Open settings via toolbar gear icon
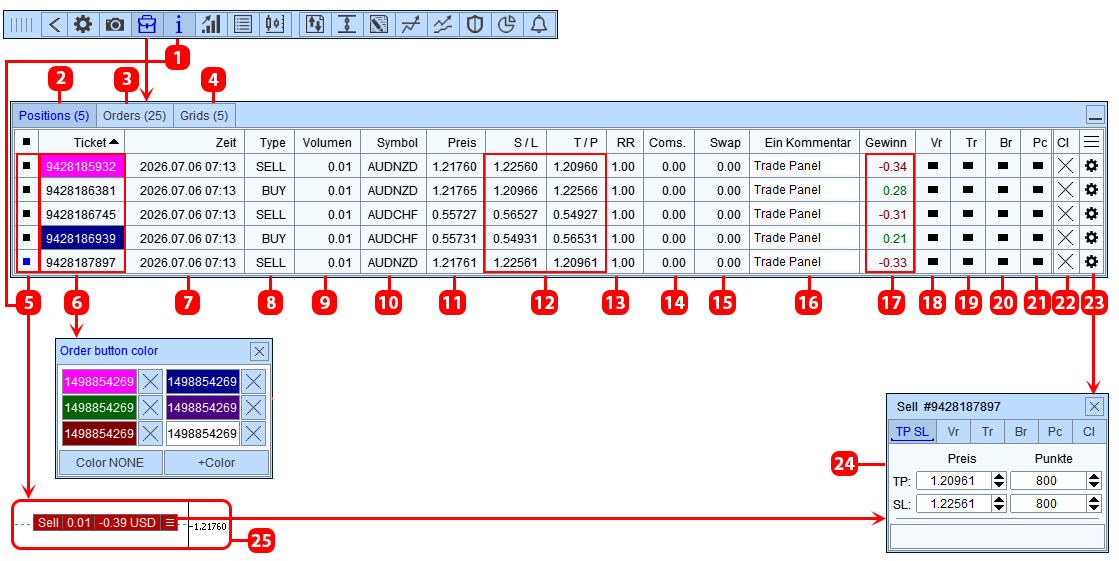 click(83, 24)
